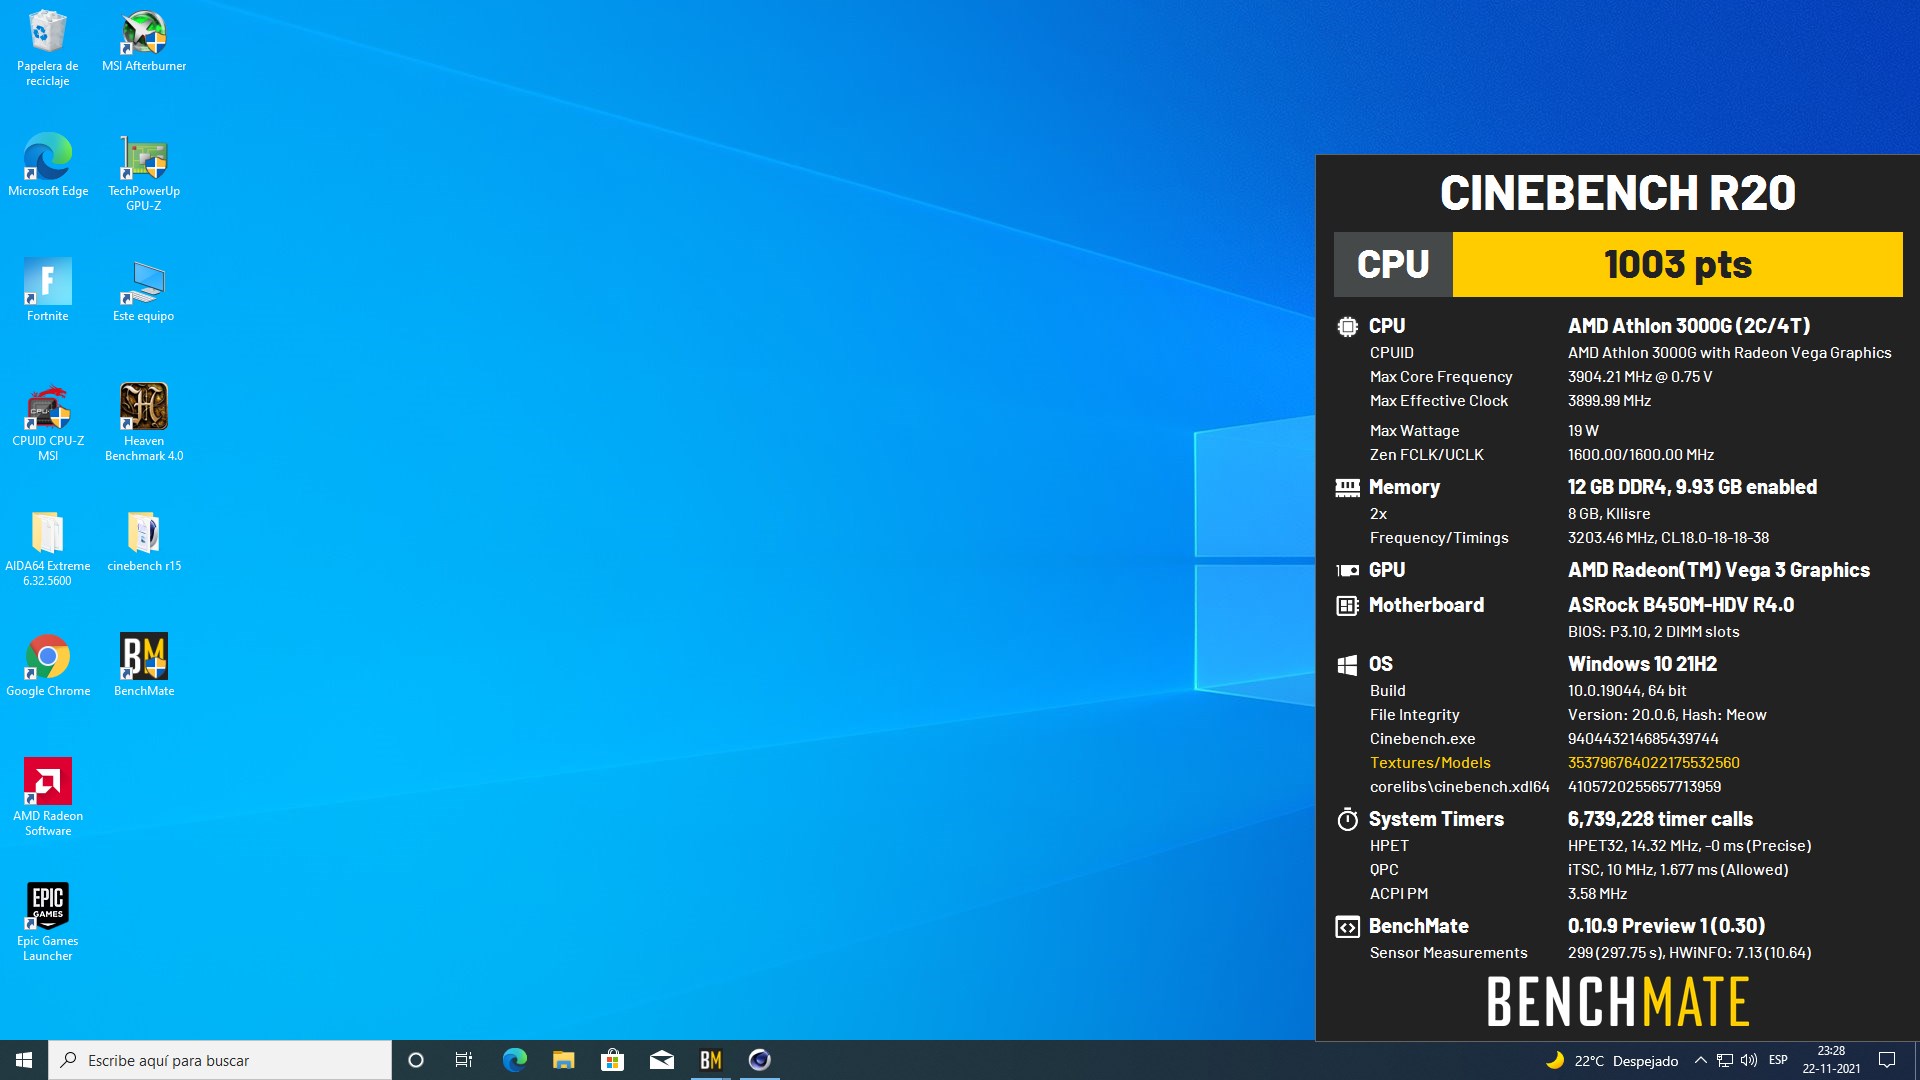Select AIDA64 Extreme folder icon

tap(47, 548)
